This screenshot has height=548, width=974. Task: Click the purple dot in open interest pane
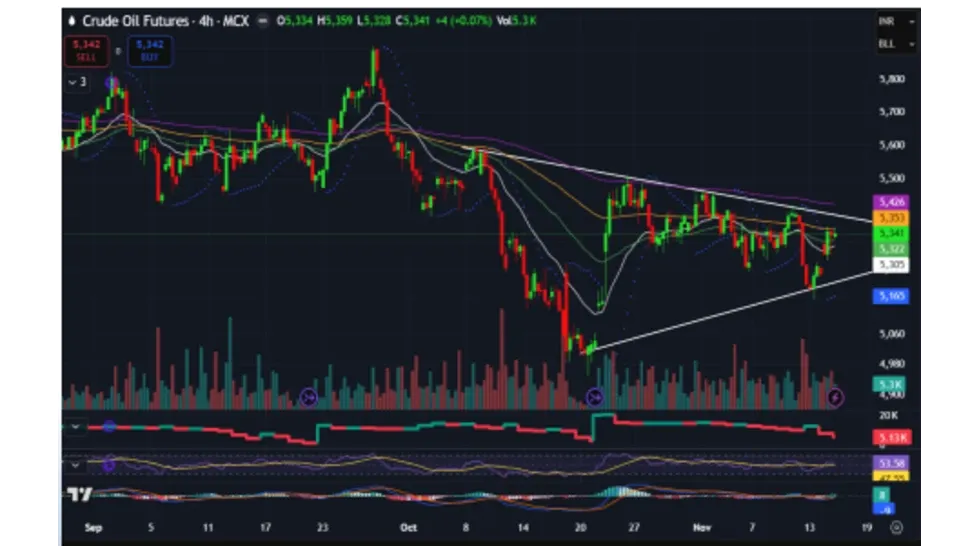pyautogui.click(x=109, y=426)
